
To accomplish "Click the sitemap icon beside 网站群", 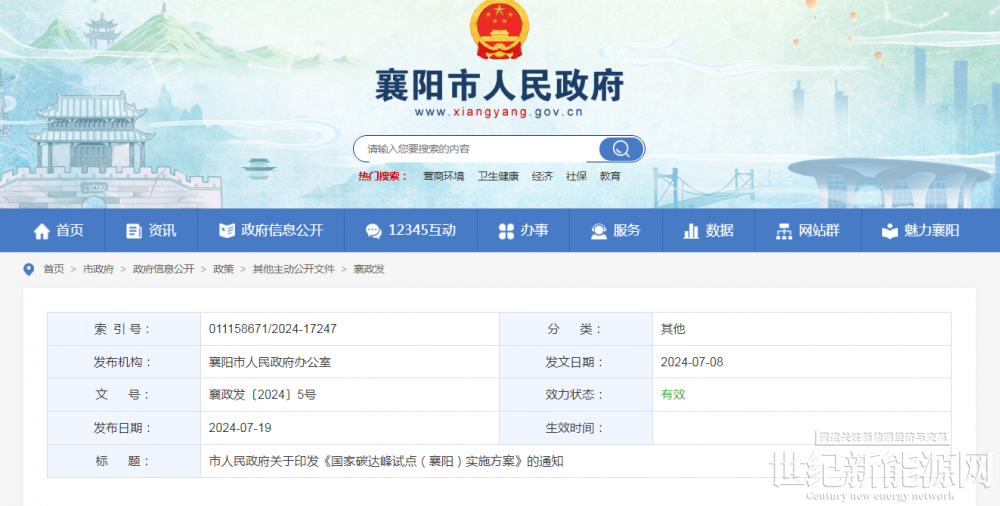I will click(x=784, y=231).
